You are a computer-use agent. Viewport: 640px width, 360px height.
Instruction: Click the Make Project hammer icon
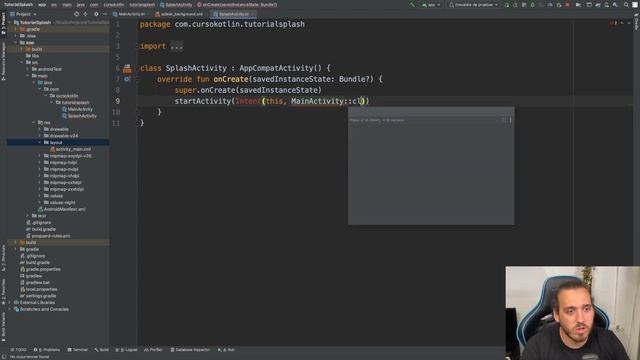tap(411, 5)
